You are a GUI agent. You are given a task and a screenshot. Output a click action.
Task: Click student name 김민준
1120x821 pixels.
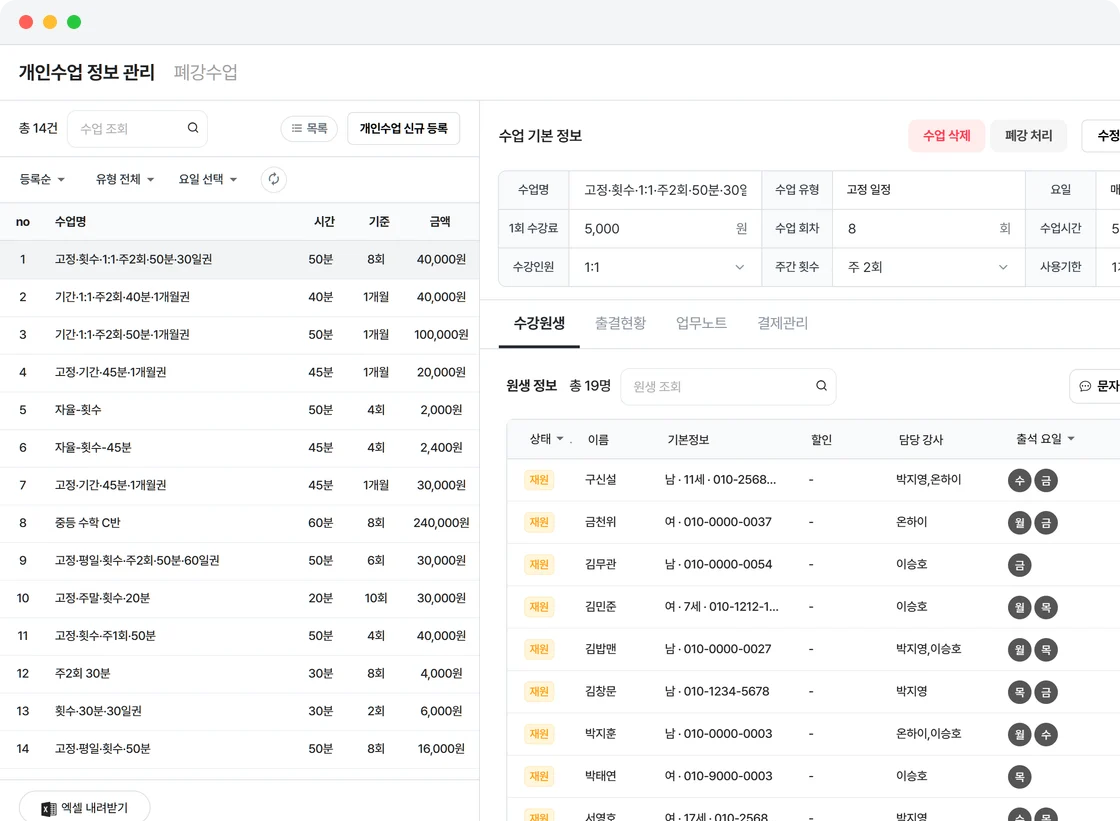tap(601, 607)
